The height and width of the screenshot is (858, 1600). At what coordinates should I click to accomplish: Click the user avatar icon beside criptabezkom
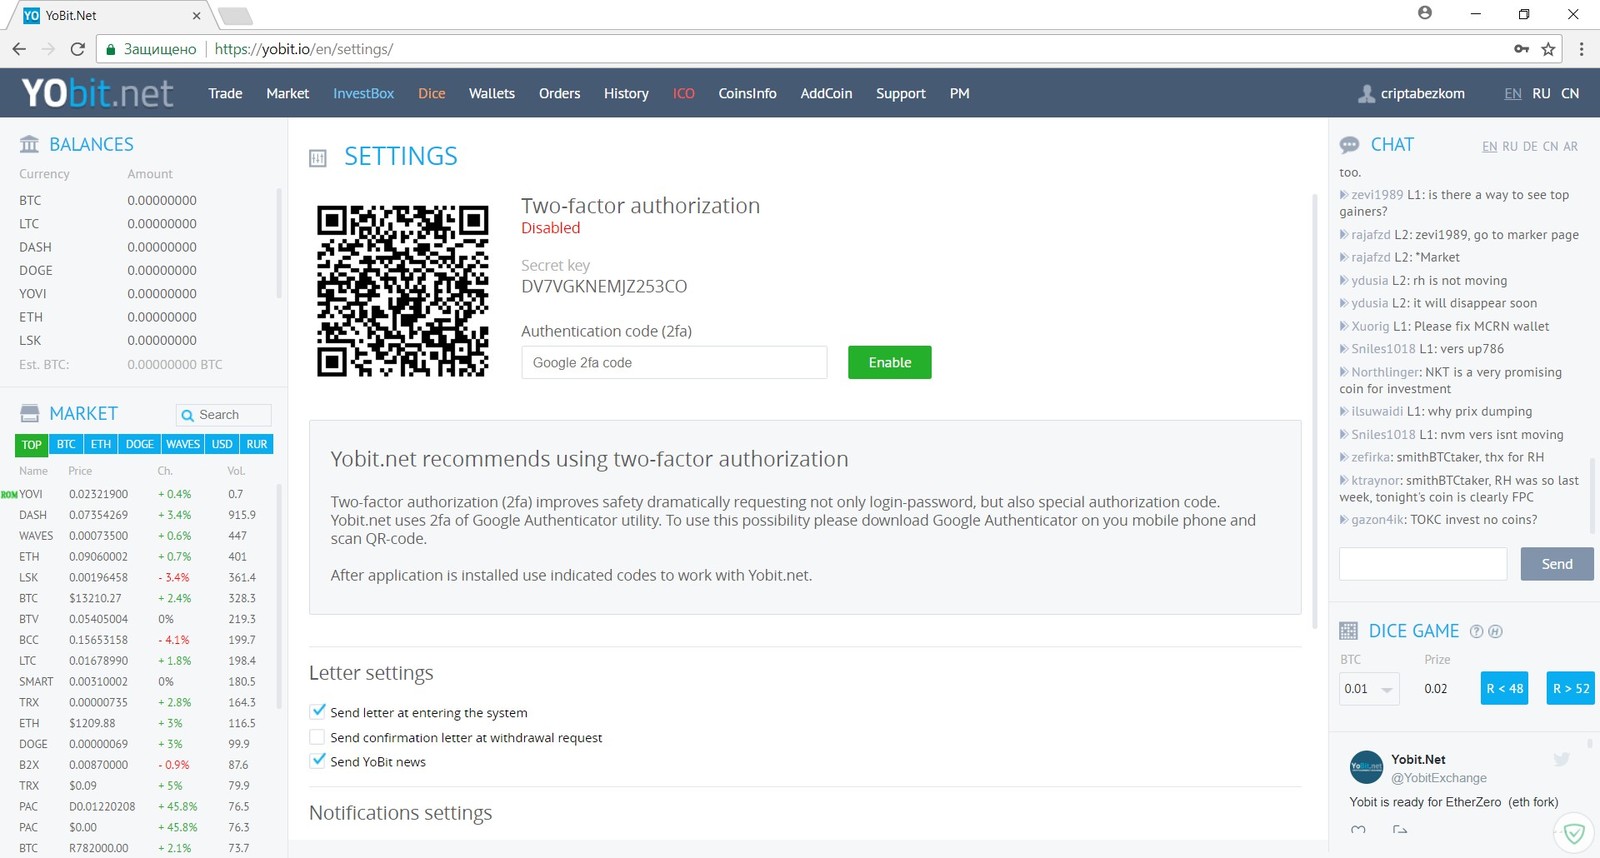coord(1366,93)
